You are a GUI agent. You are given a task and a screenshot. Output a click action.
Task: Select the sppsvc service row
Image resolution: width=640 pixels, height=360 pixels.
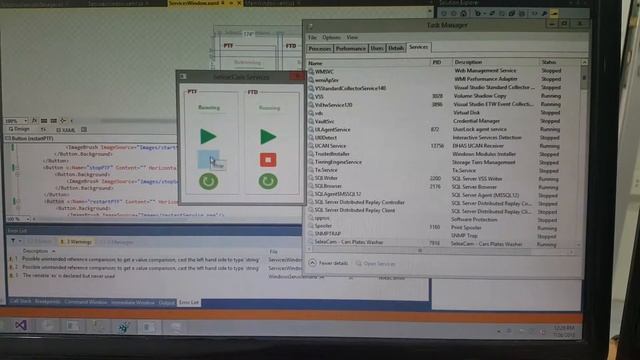443,219
